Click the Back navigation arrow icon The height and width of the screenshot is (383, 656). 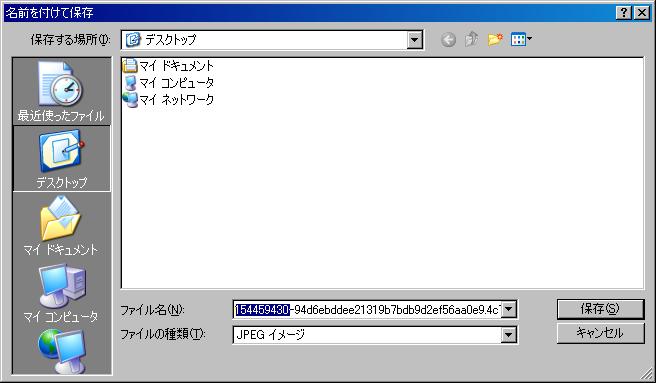pos(448,40)
